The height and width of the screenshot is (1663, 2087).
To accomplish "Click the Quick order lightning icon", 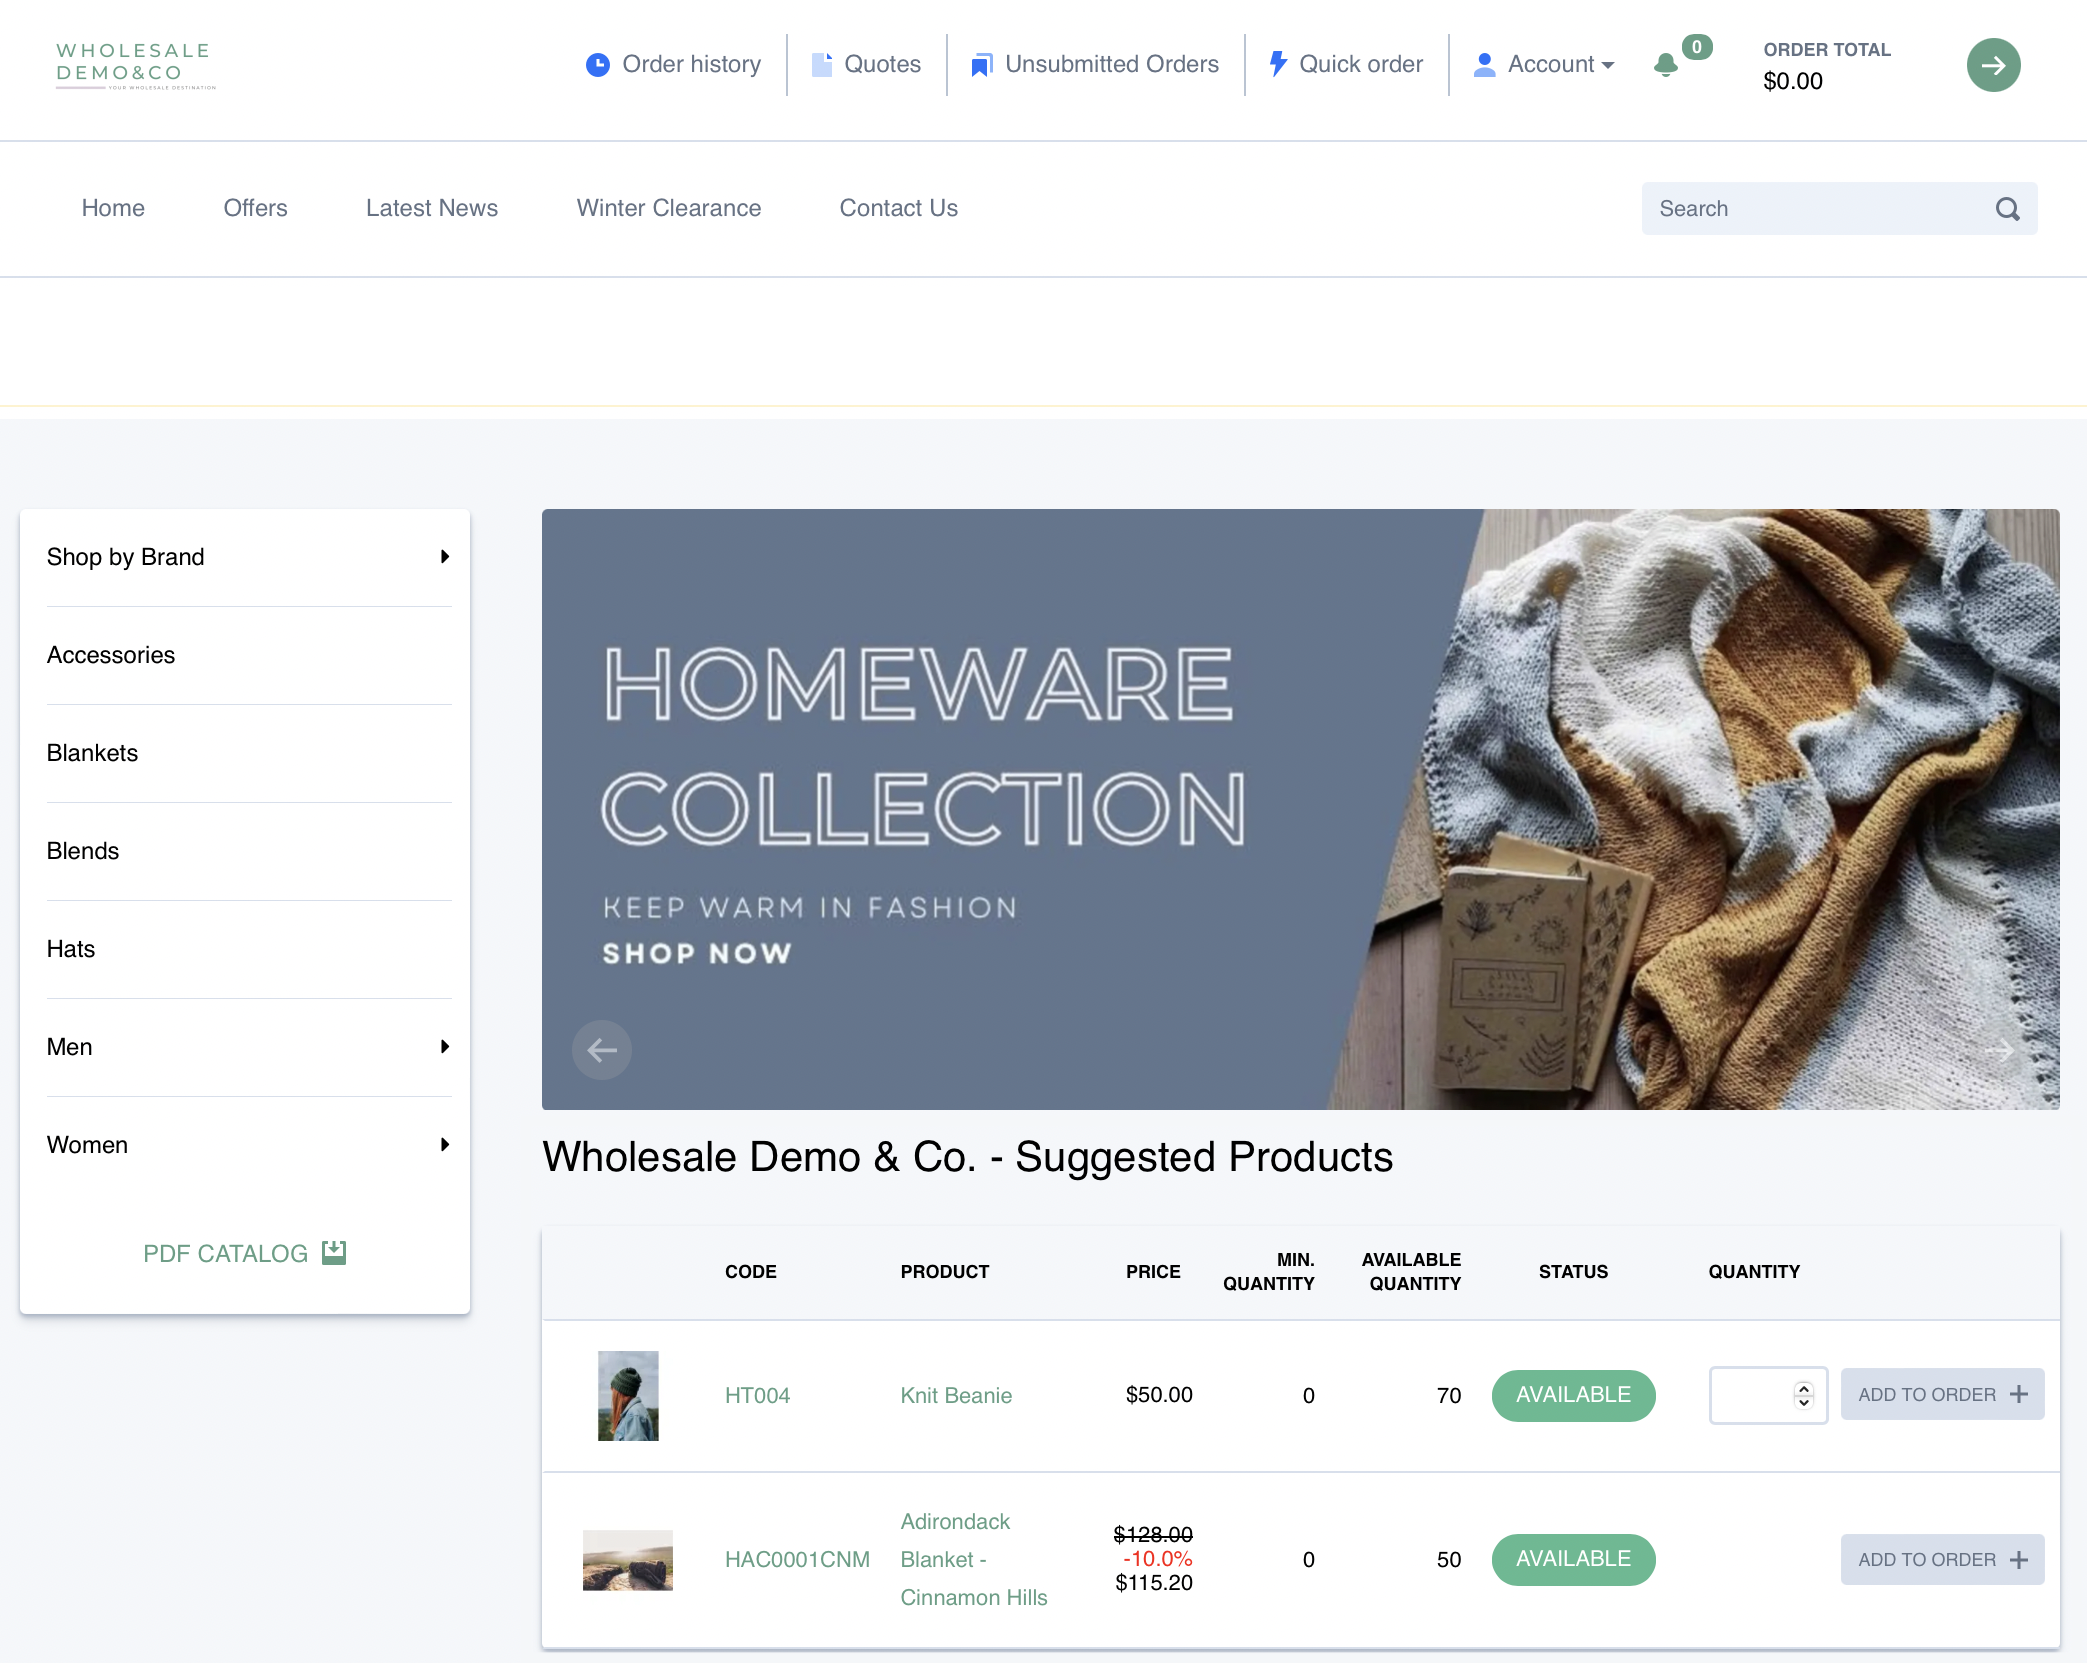I will coord(1277,64).
